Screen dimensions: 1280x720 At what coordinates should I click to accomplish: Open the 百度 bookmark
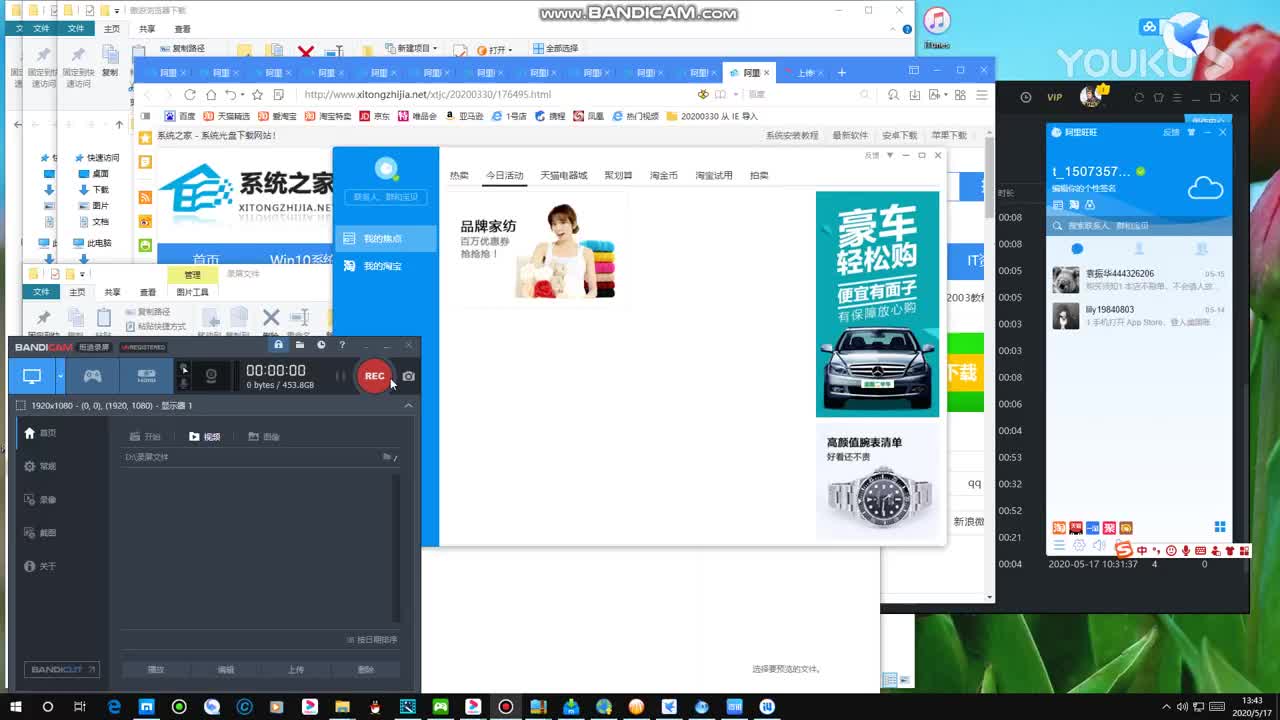[181, 116]
